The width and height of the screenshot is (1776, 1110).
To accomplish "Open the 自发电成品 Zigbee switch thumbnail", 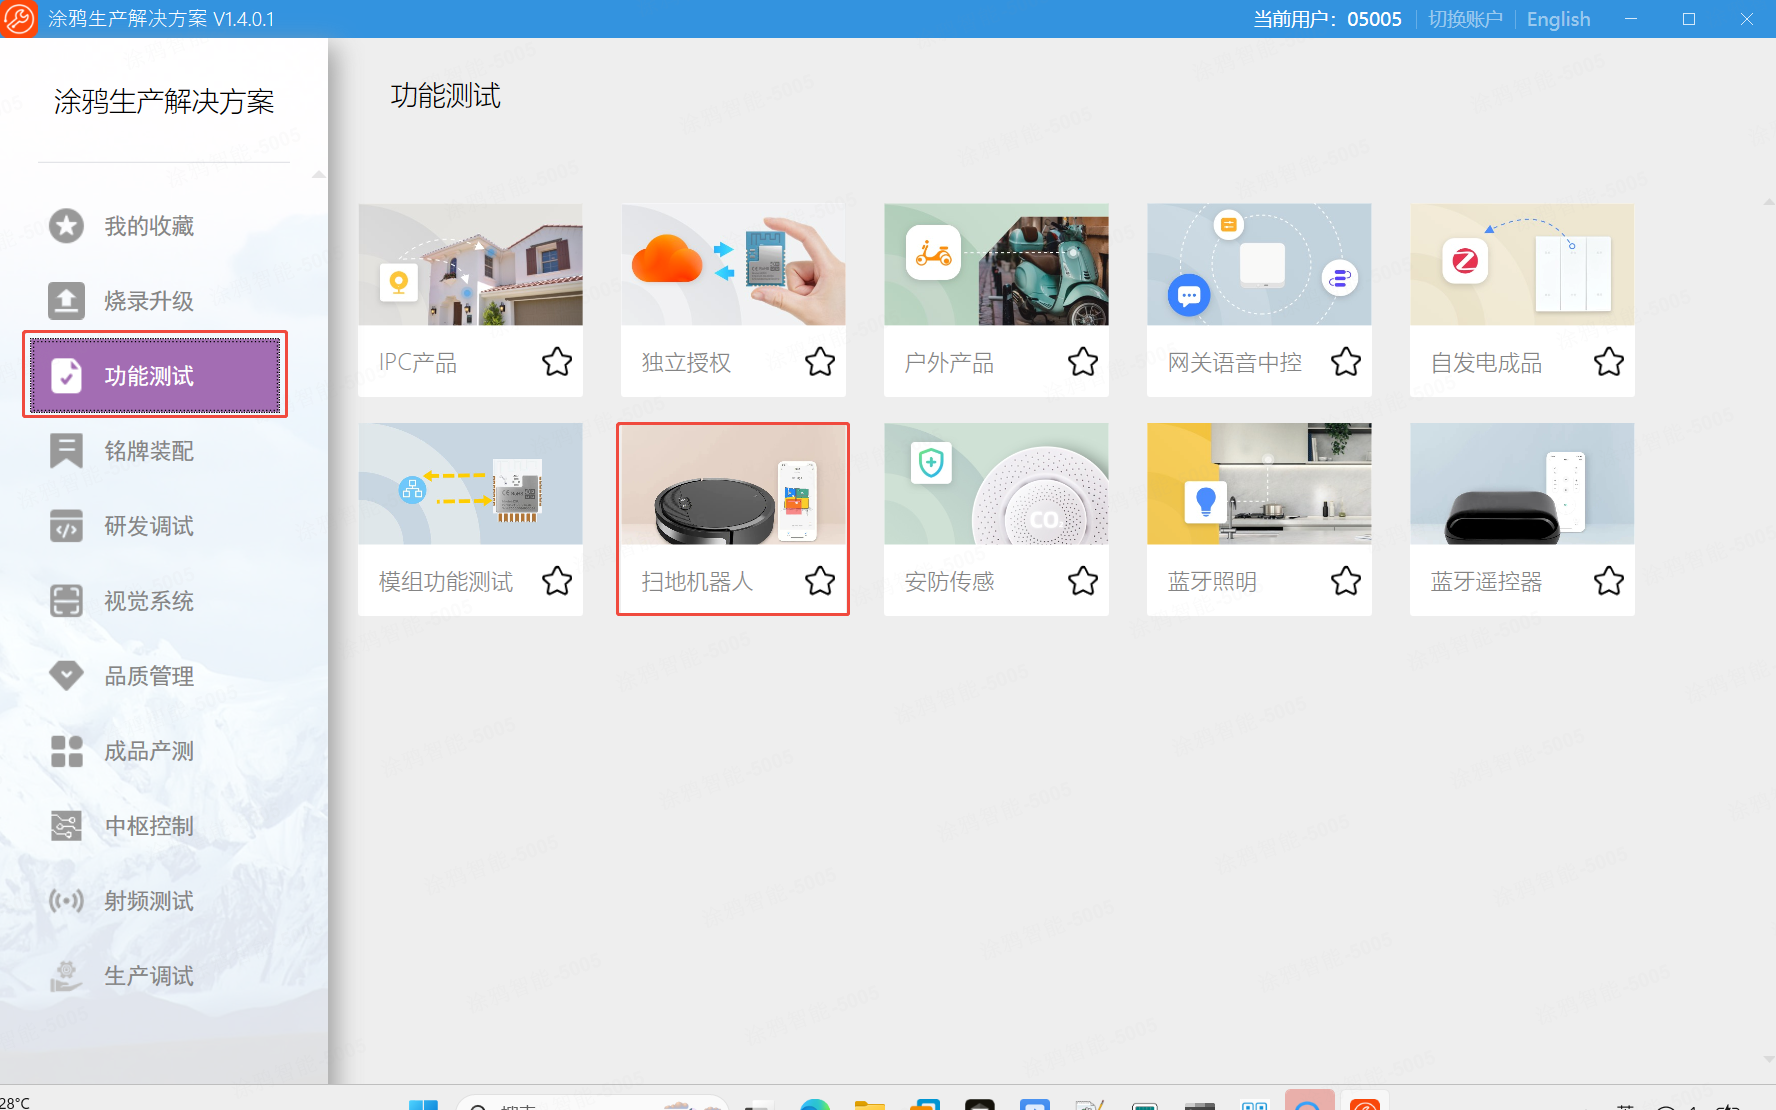I will click(x=1523, y=265).
